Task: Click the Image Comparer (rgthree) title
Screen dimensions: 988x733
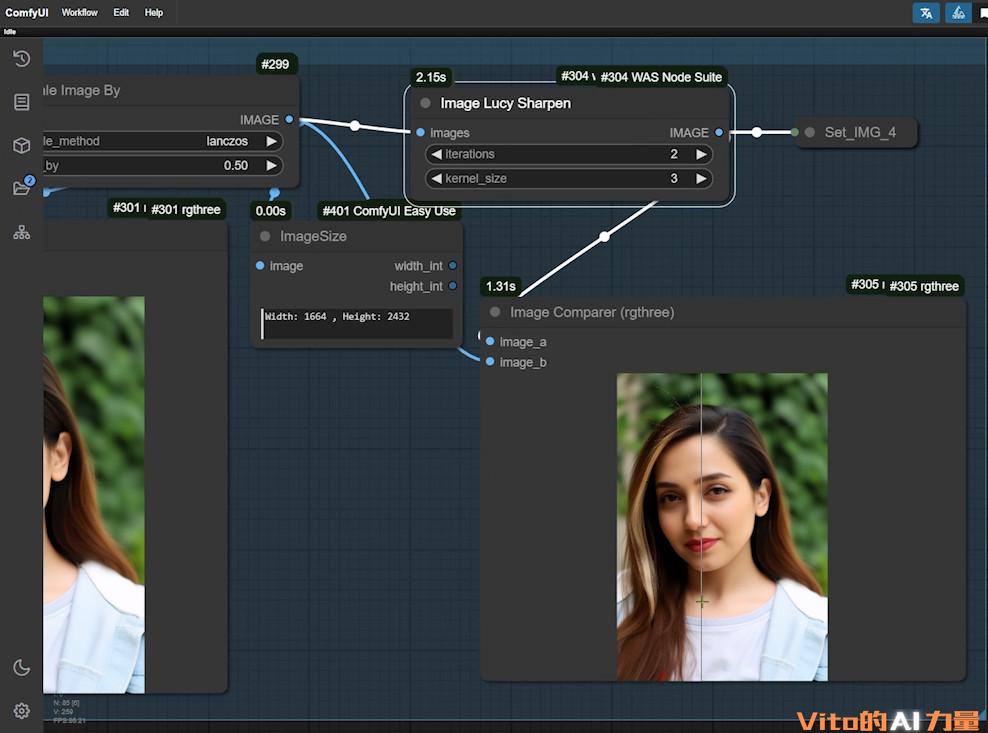Action: [592, 313]
